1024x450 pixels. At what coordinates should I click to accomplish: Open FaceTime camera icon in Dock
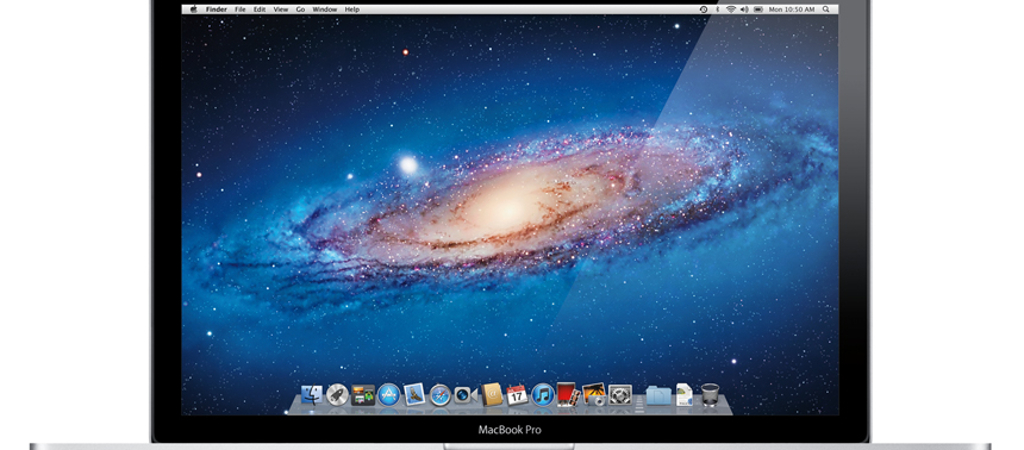[466, 394]
